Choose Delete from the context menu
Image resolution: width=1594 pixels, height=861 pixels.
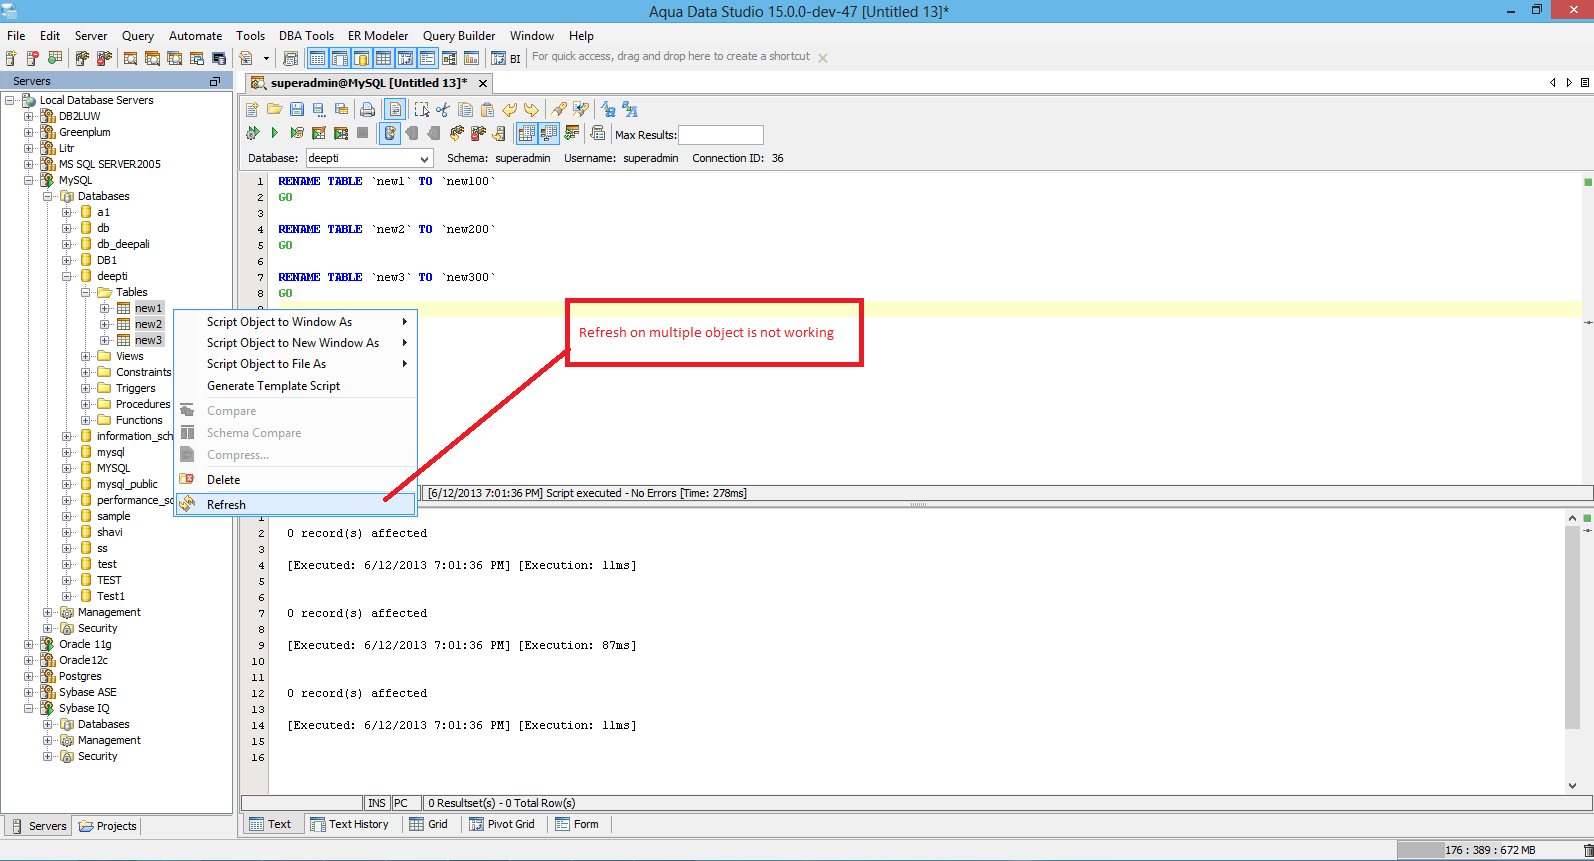pos(295,479)
